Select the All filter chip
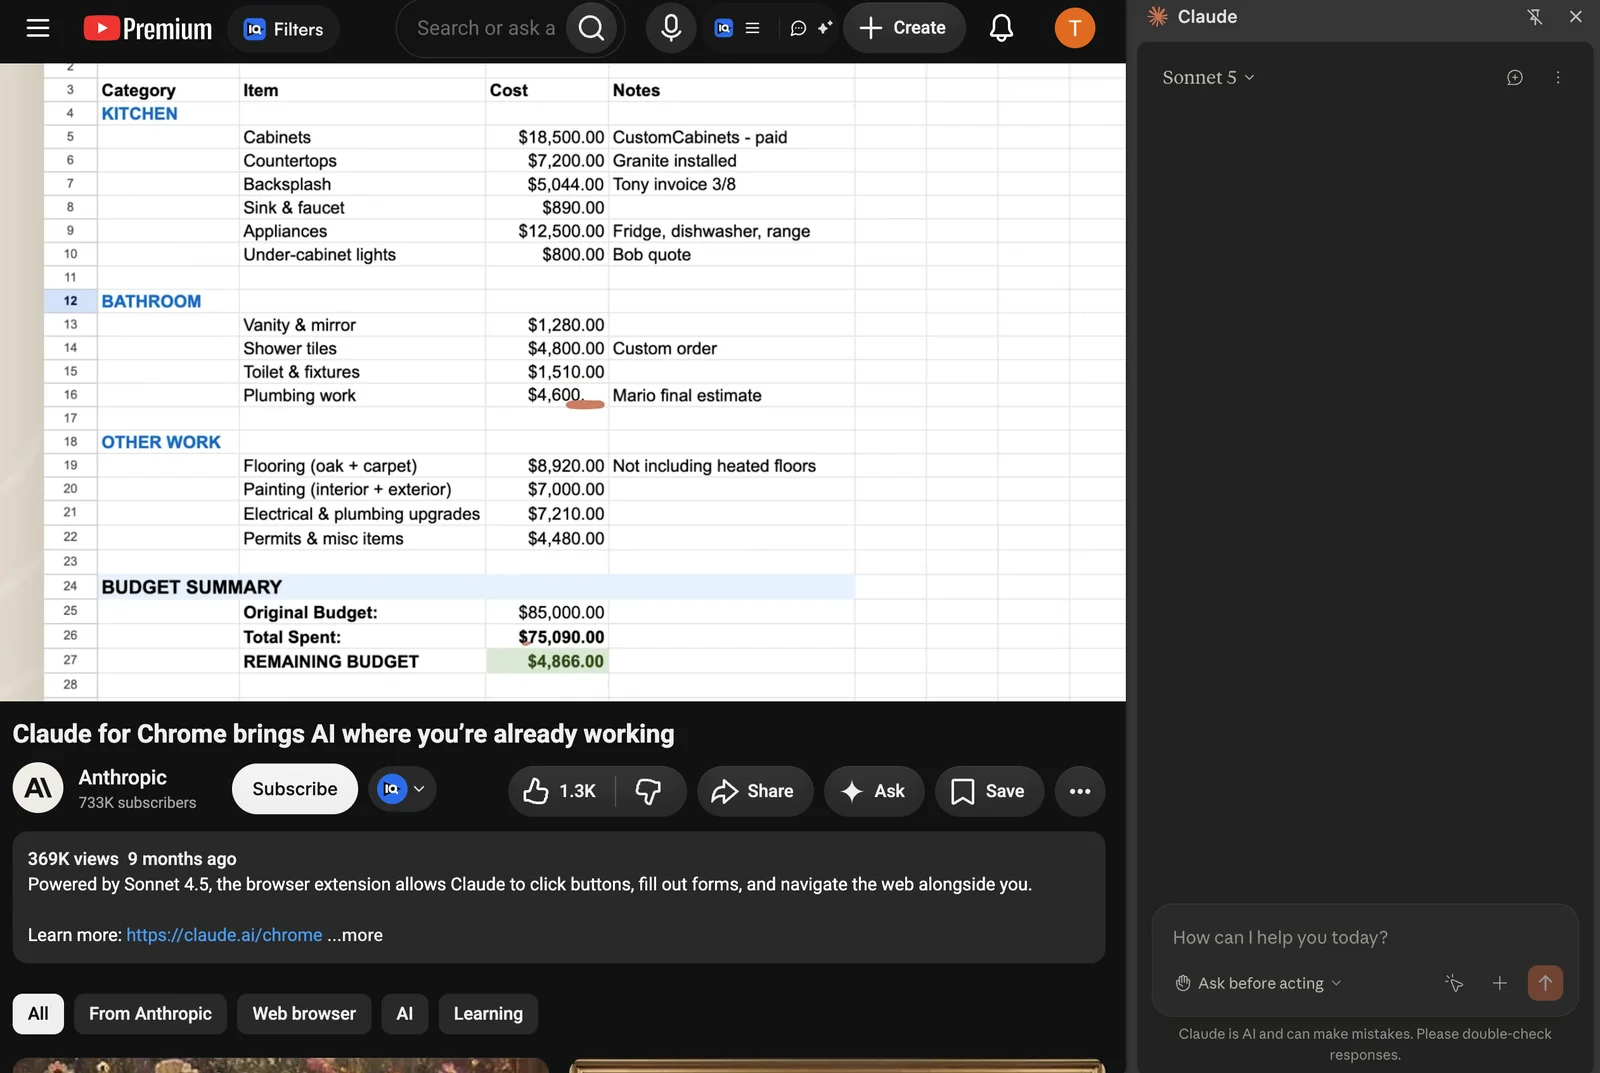 coord(38,1013)
